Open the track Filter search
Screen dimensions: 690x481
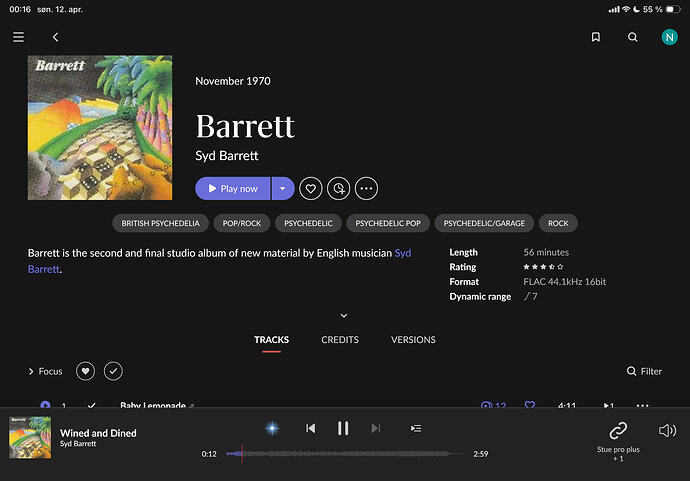[x=644, y=371]
